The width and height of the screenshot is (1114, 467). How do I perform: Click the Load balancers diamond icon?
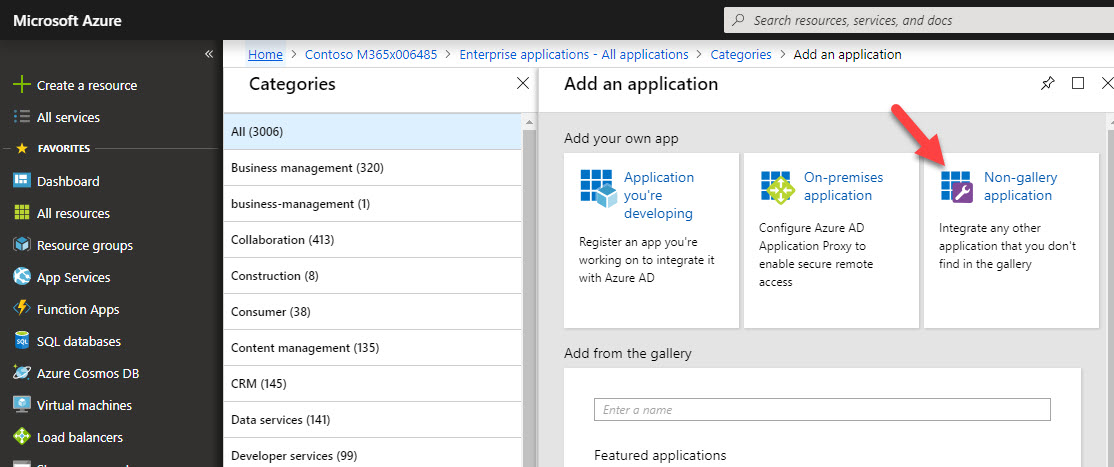point(22,436)
